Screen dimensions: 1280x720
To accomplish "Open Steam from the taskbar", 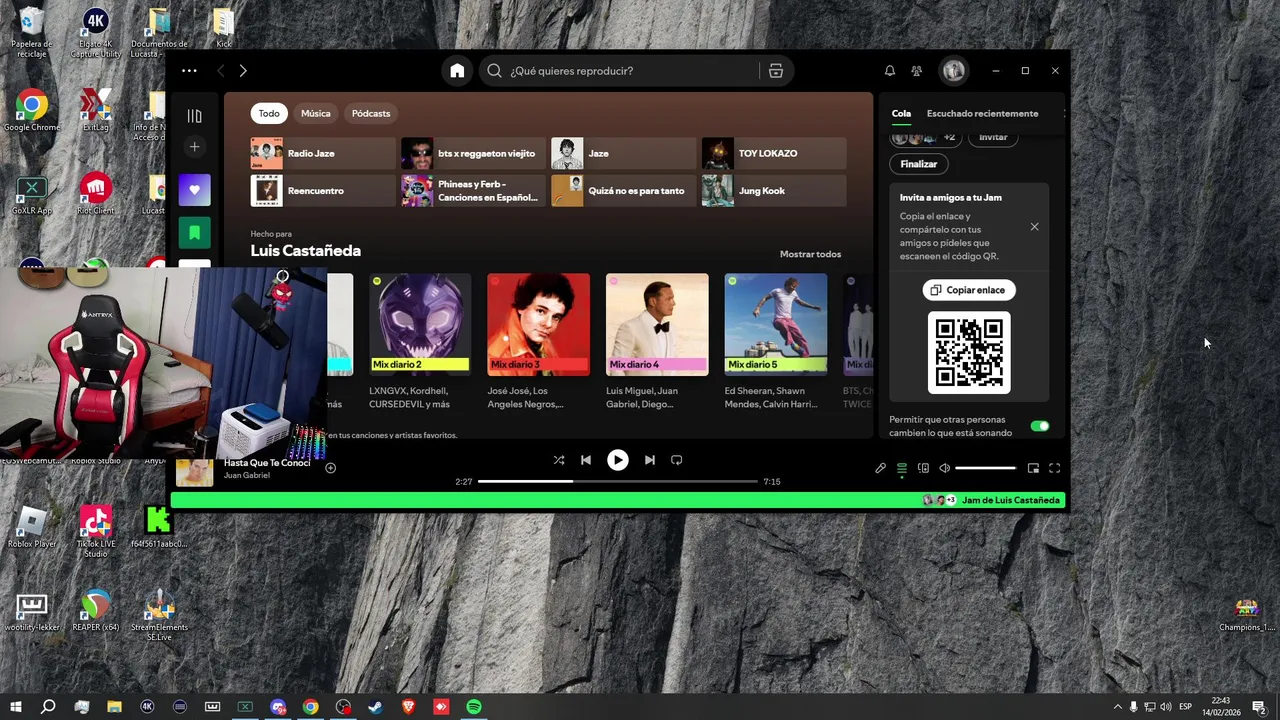I will 376,707.
